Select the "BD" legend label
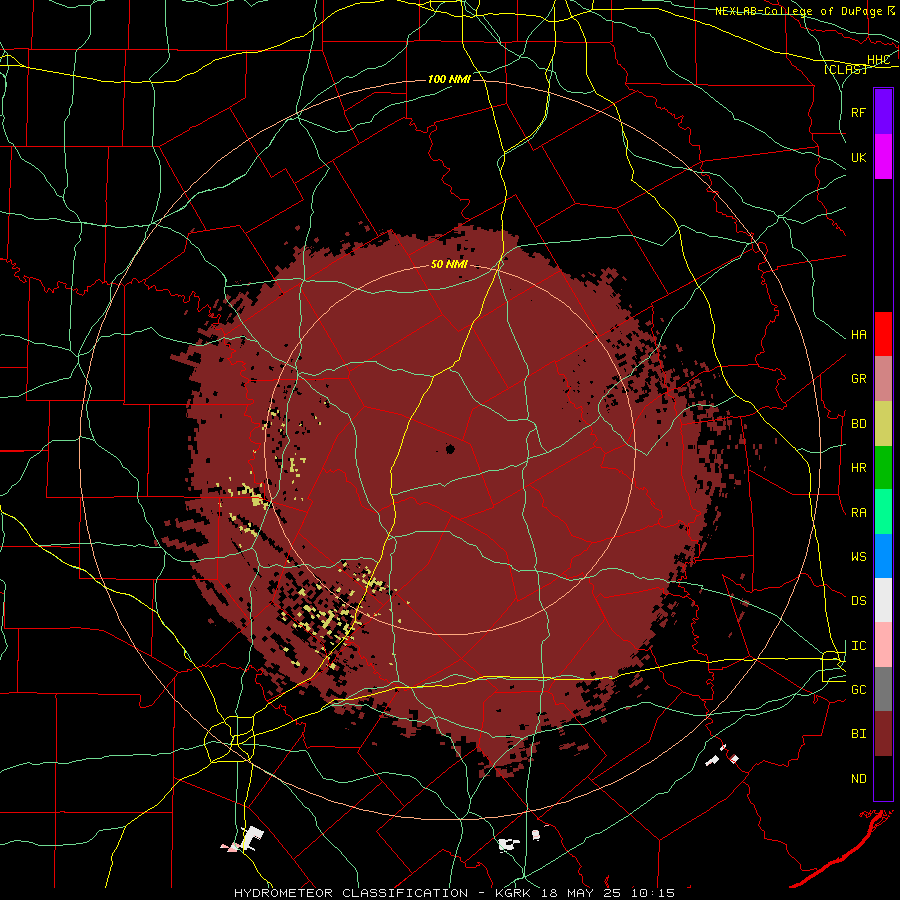This screenshot has width=900, height=900. pos(858,424)
